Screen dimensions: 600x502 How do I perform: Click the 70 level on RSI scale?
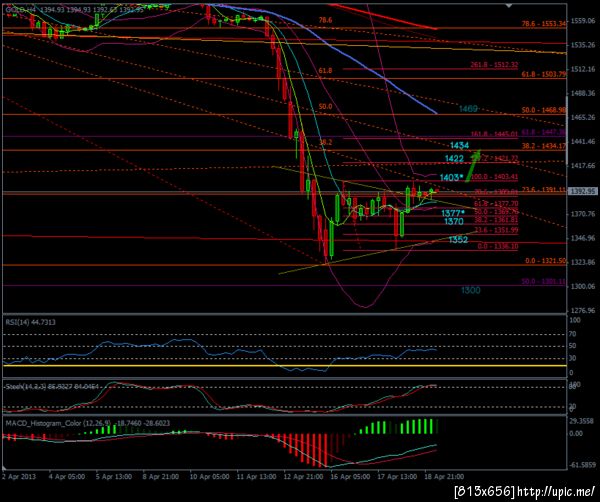pos(573,334)
